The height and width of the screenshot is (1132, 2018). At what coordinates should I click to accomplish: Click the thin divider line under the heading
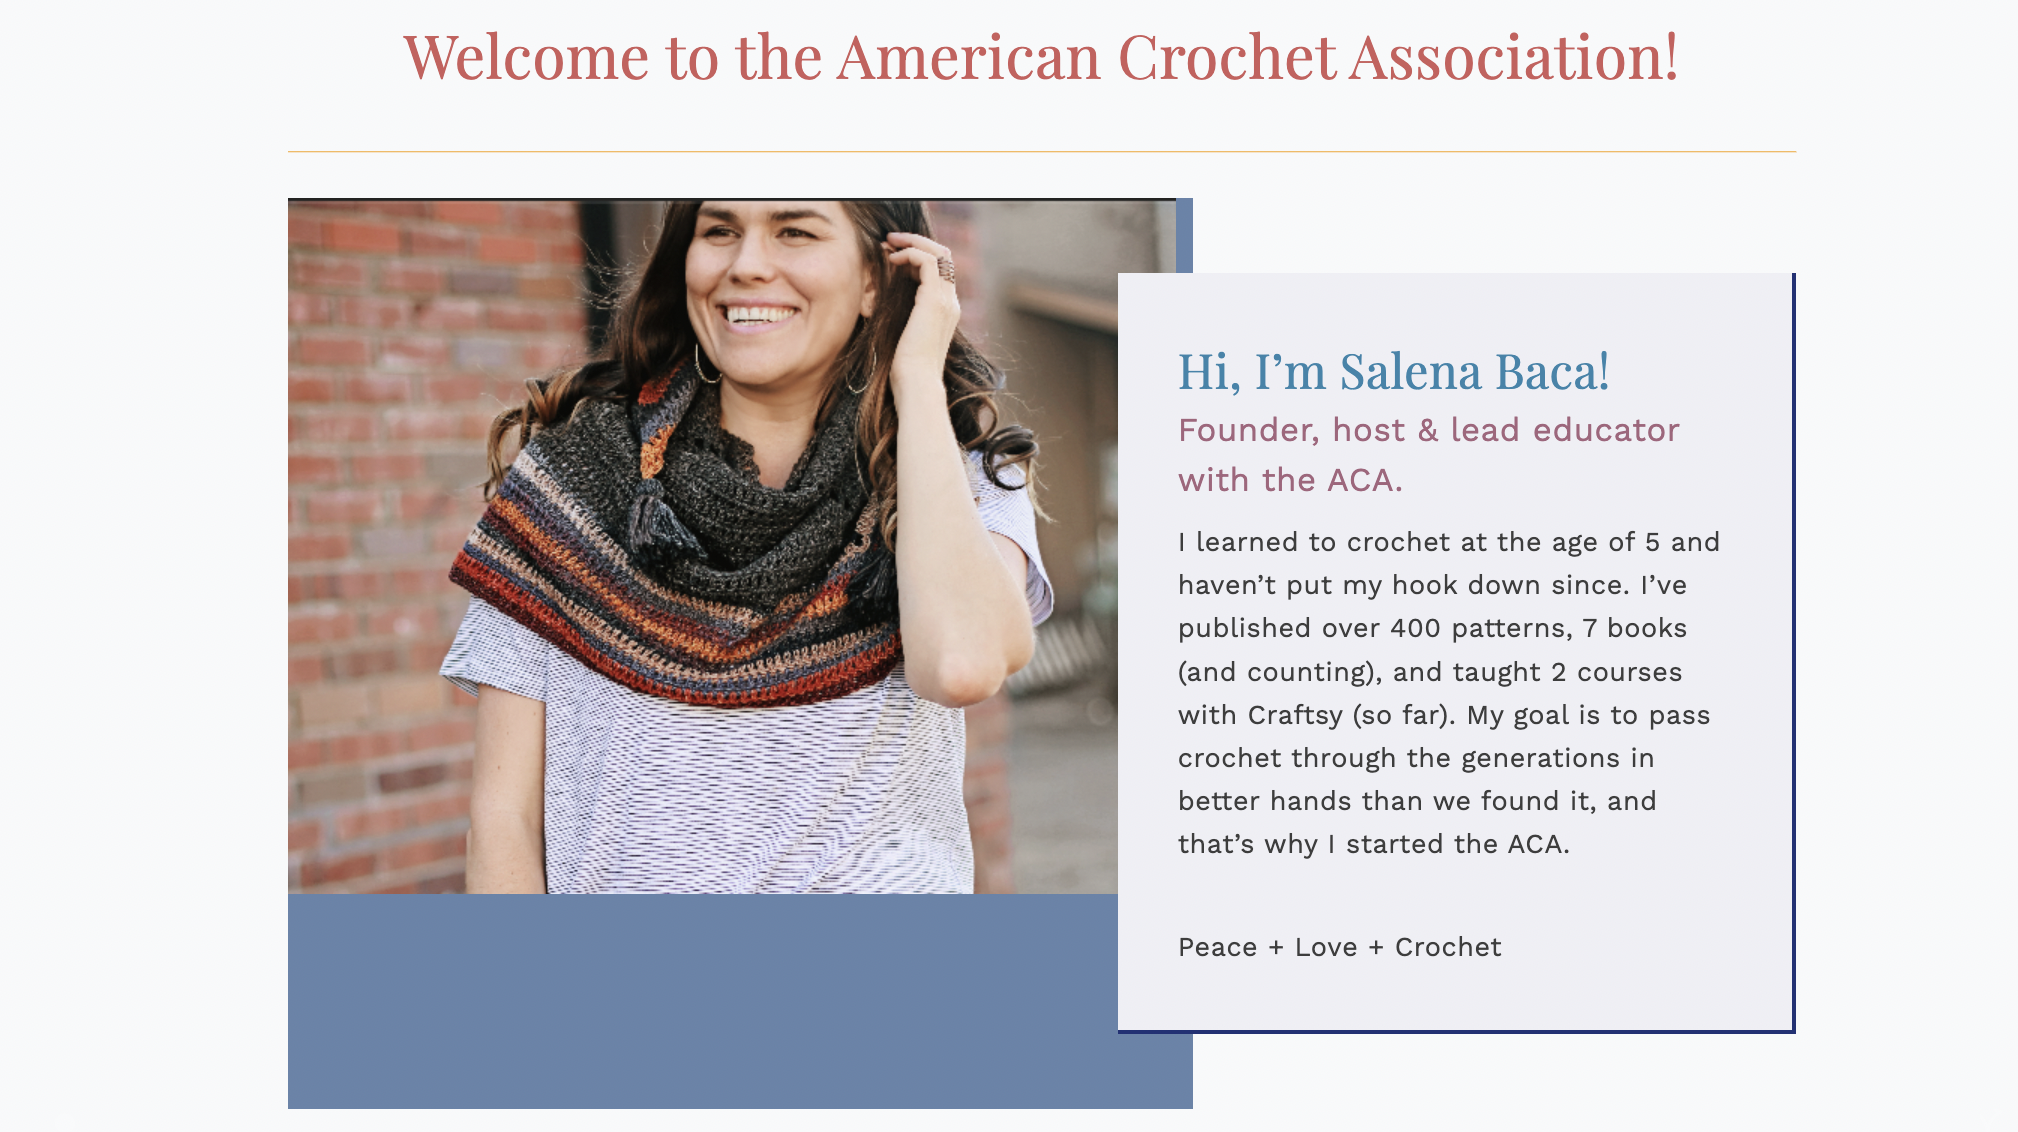point(1042,152)
